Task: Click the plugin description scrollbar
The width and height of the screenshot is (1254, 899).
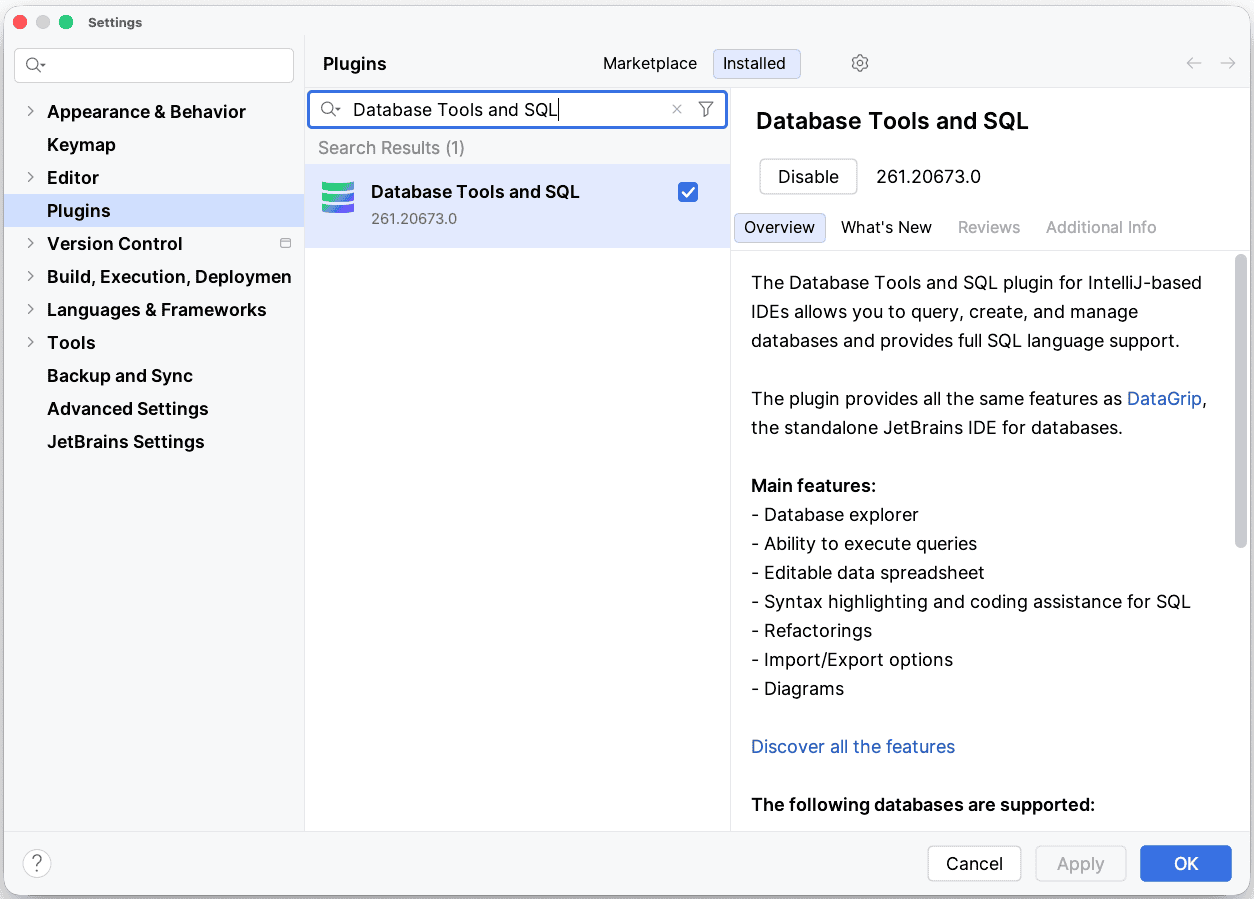Action: point(1240,400)
